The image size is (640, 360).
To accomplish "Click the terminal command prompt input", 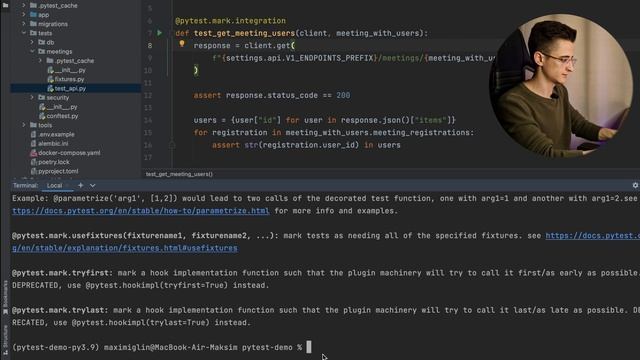I will [309, 347].
